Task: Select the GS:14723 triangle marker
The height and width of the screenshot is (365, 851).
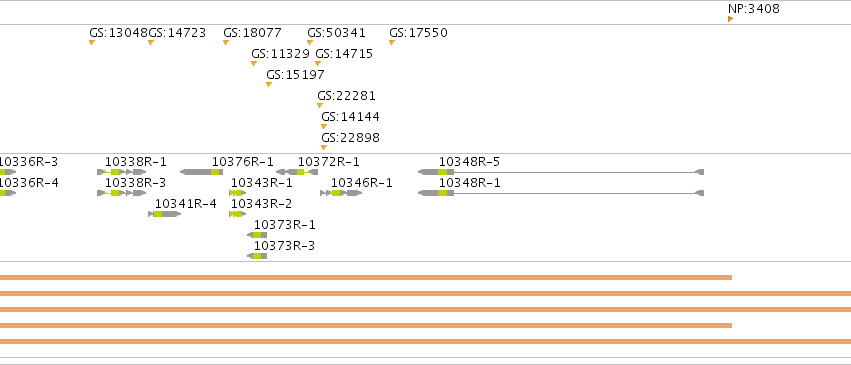Action: point(151,42)
